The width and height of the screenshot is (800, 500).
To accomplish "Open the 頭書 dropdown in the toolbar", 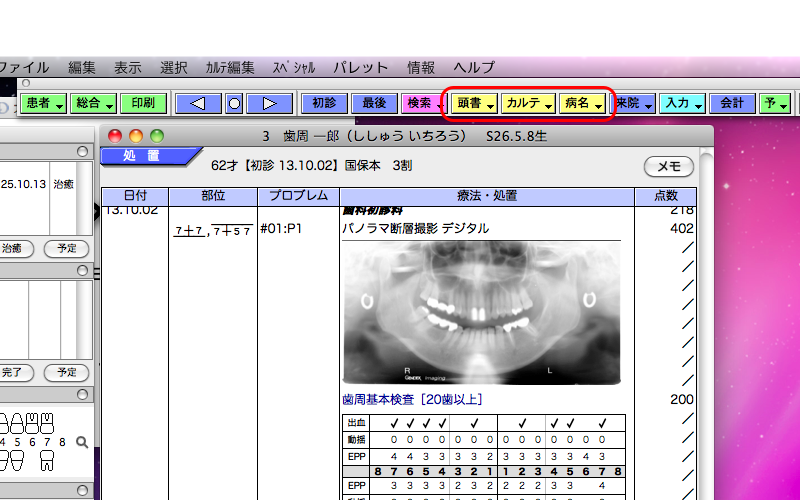I will [x=474, y=103].
